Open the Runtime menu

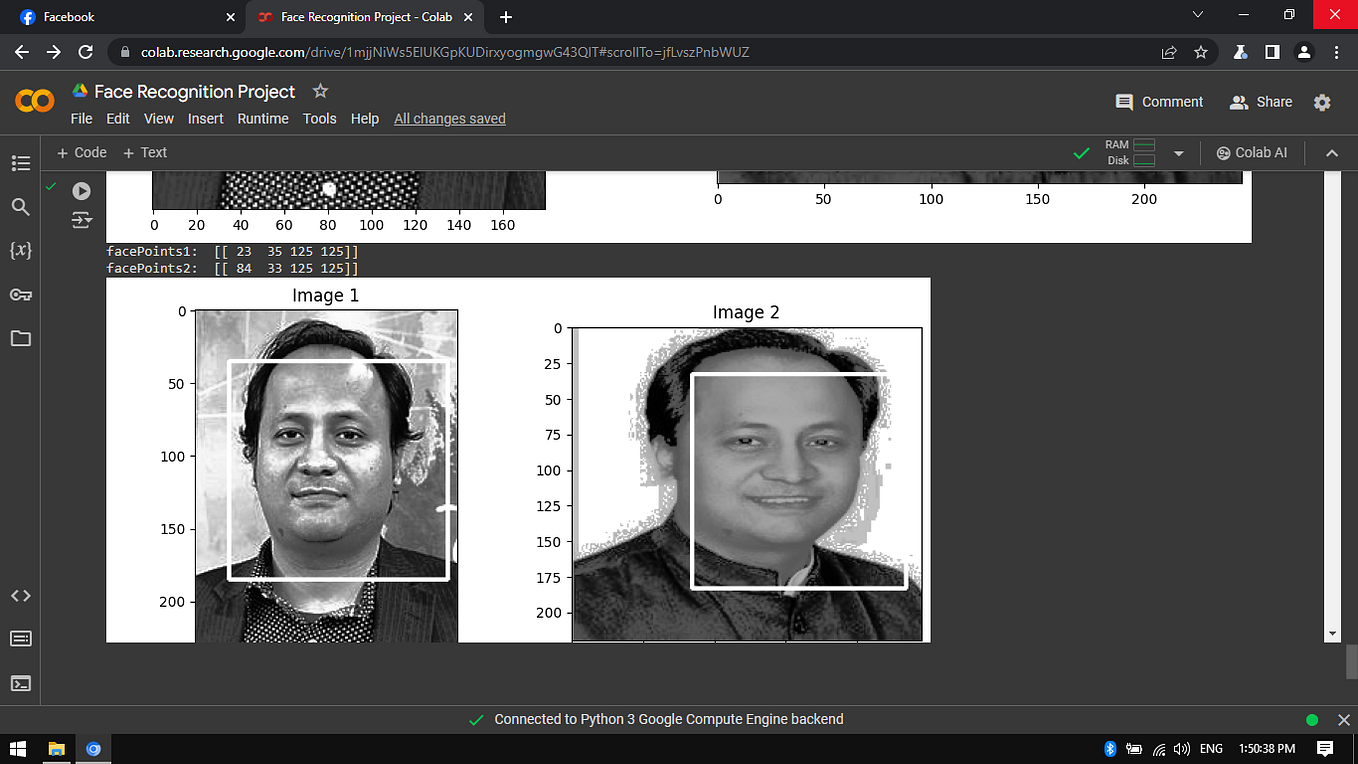(262, 118)
